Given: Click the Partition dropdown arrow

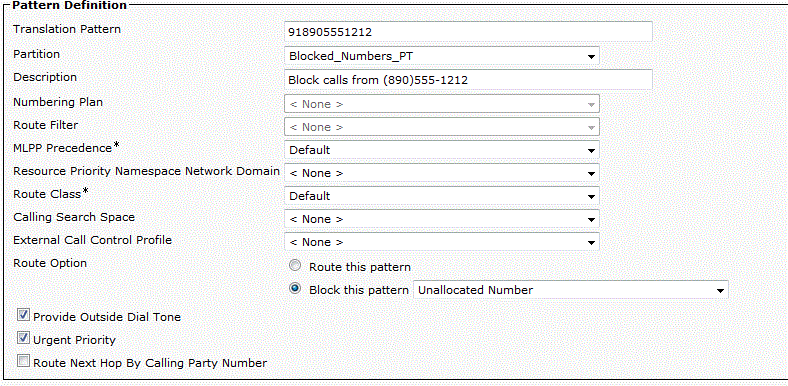Looking at the screenshot, I should click(592, 56).
